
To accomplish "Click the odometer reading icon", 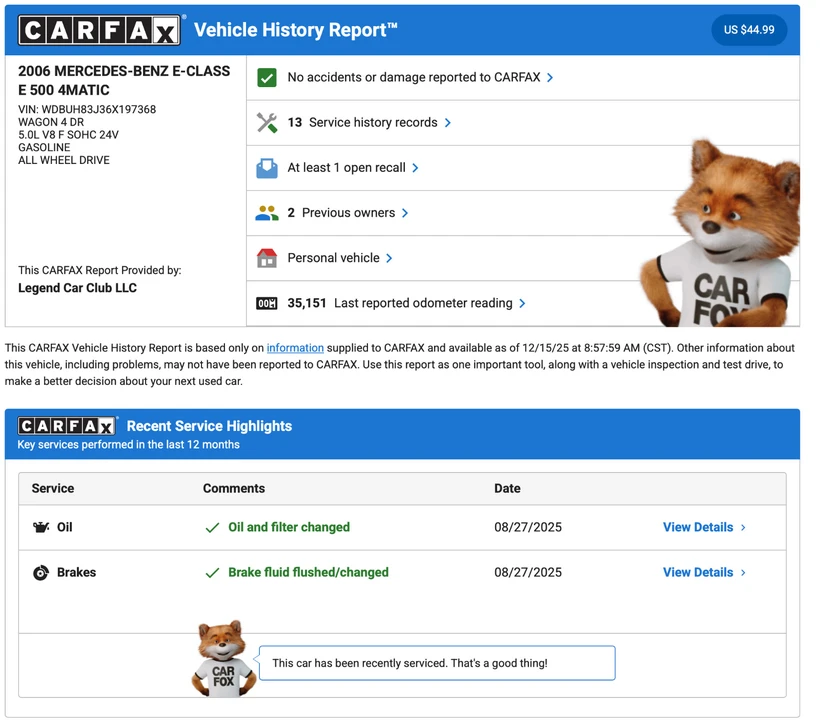I will [267, 303].
